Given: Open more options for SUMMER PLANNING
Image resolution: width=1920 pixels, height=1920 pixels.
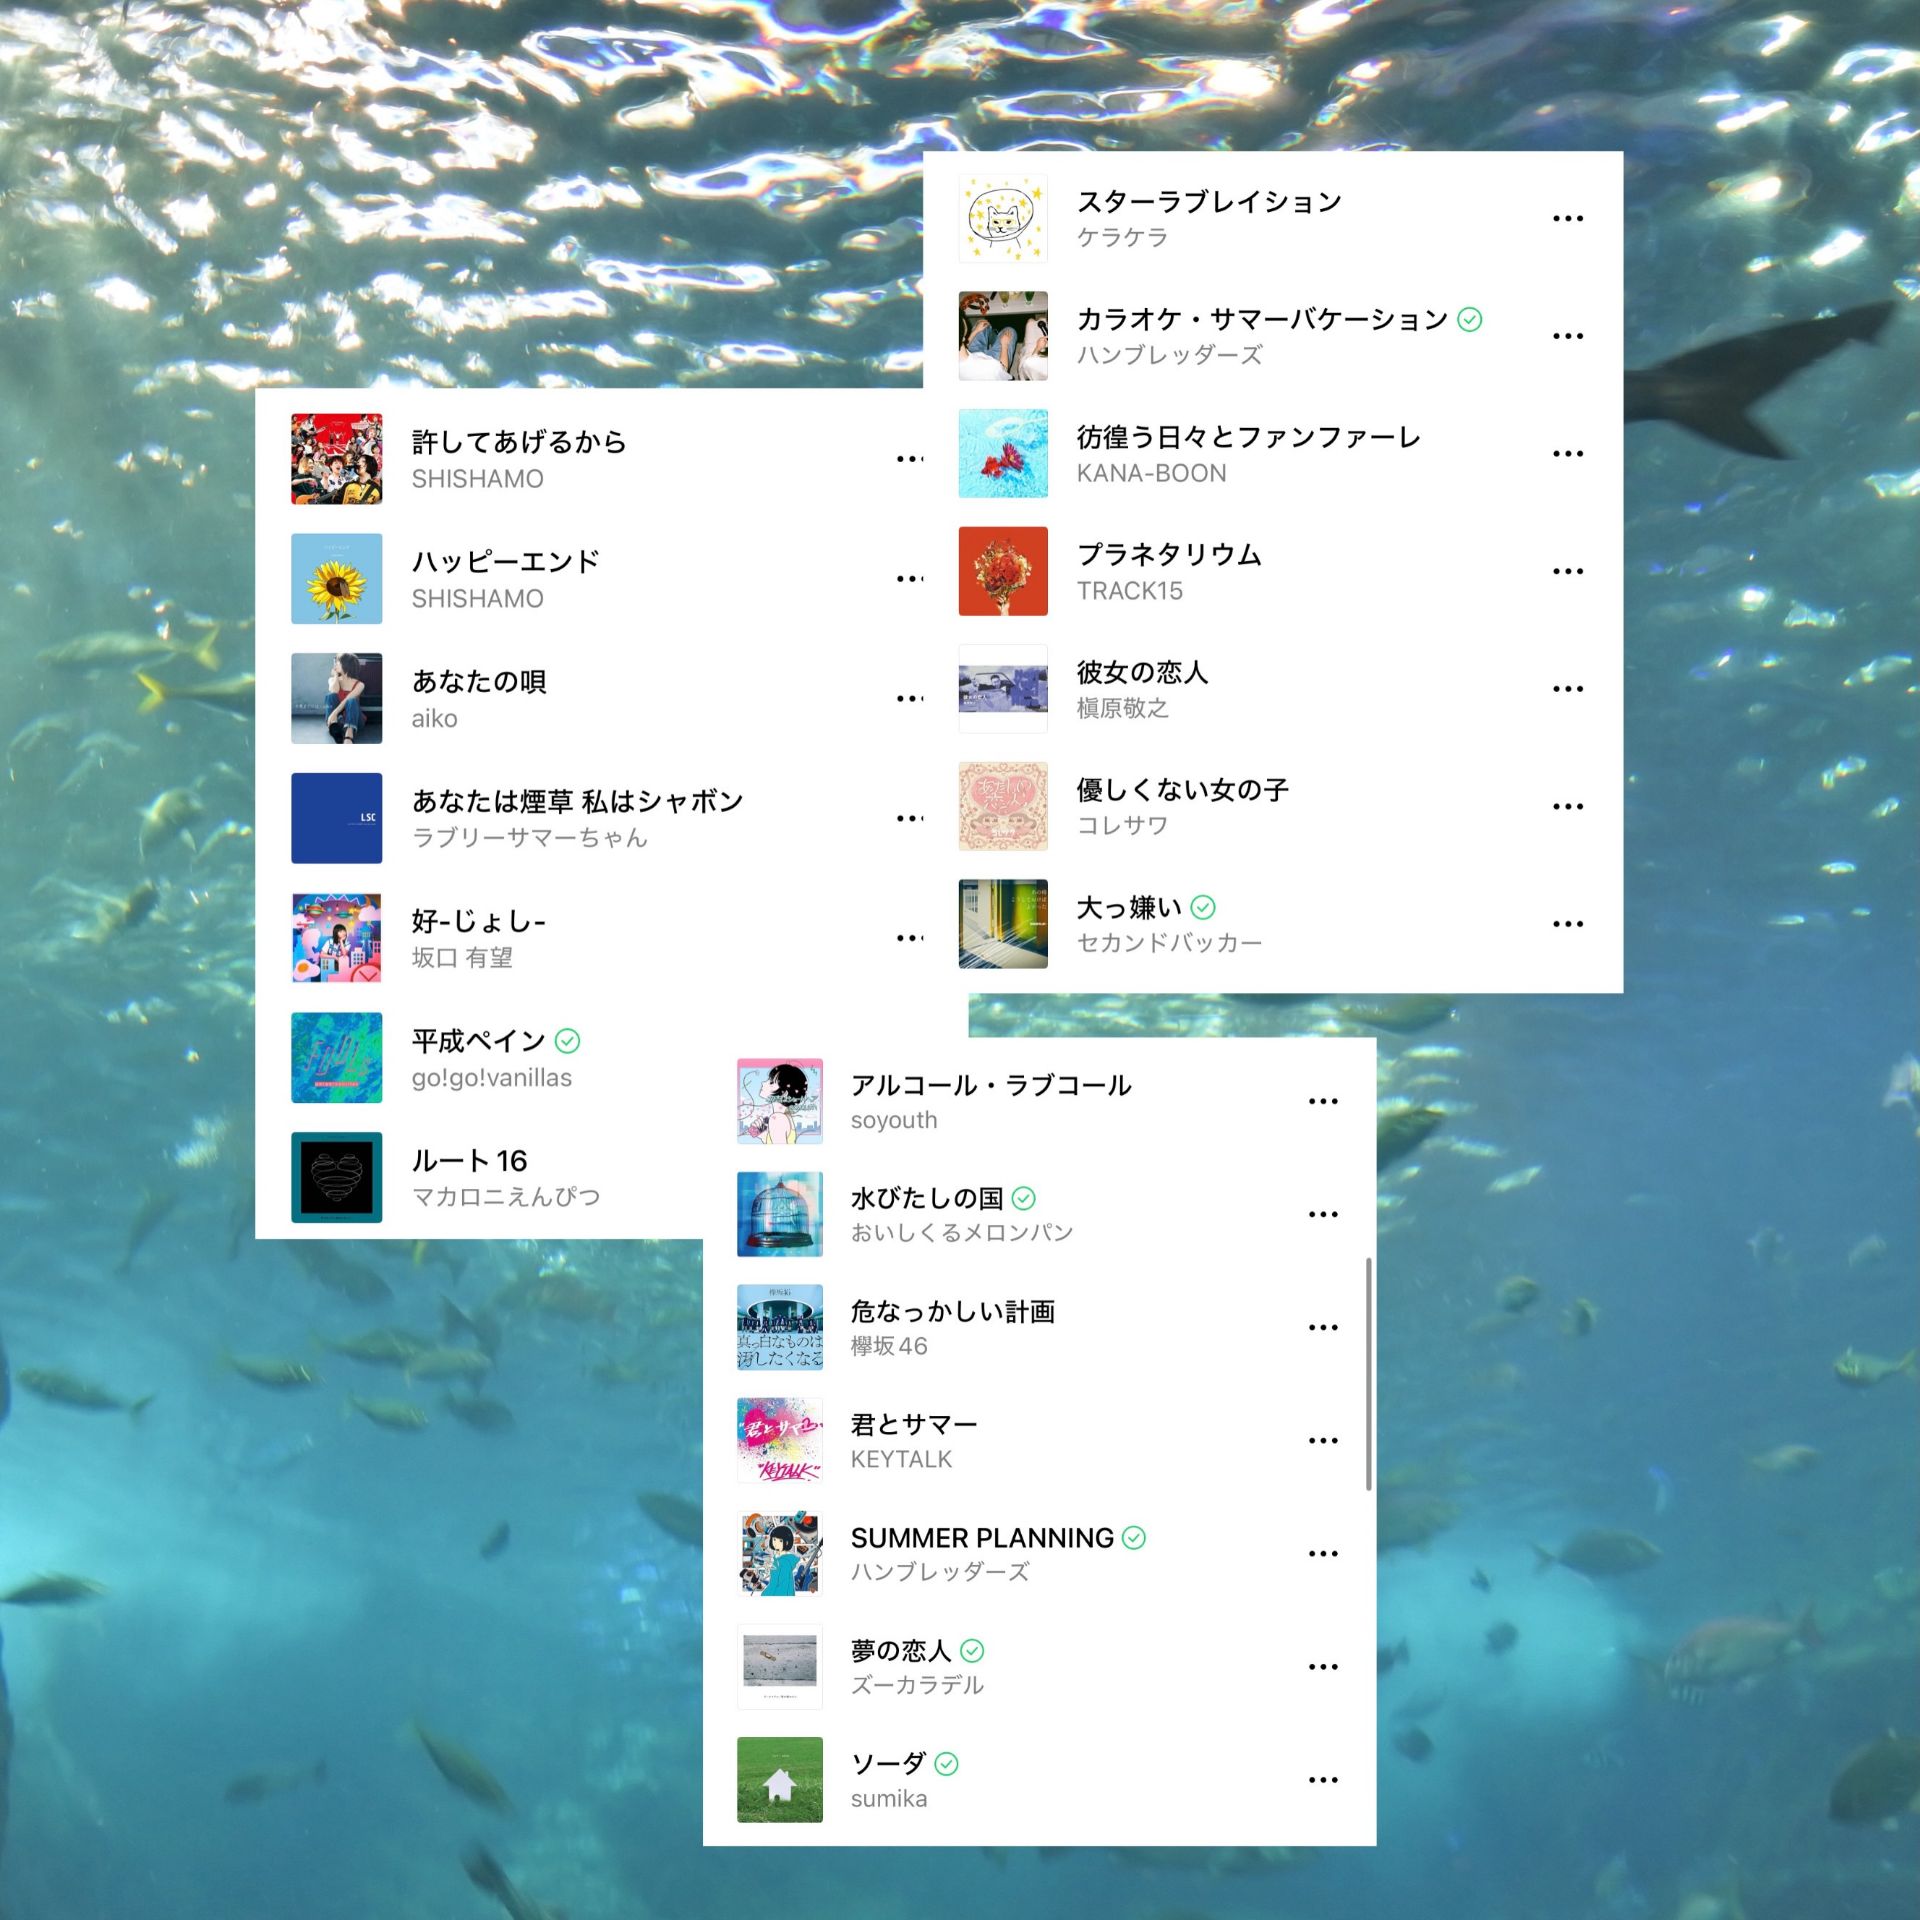Looking at the screenshot, I should (1323, 1553).
